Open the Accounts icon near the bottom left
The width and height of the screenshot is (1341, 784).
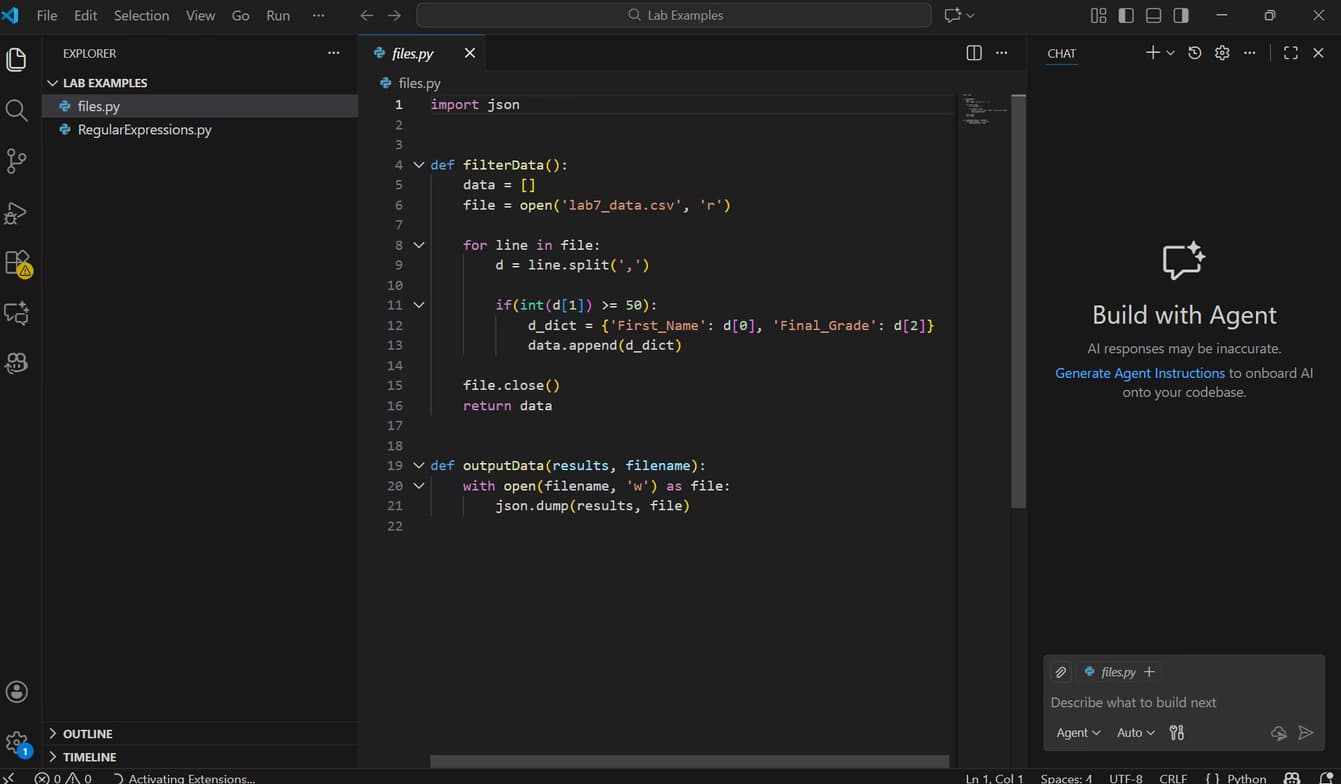[16, 691]
